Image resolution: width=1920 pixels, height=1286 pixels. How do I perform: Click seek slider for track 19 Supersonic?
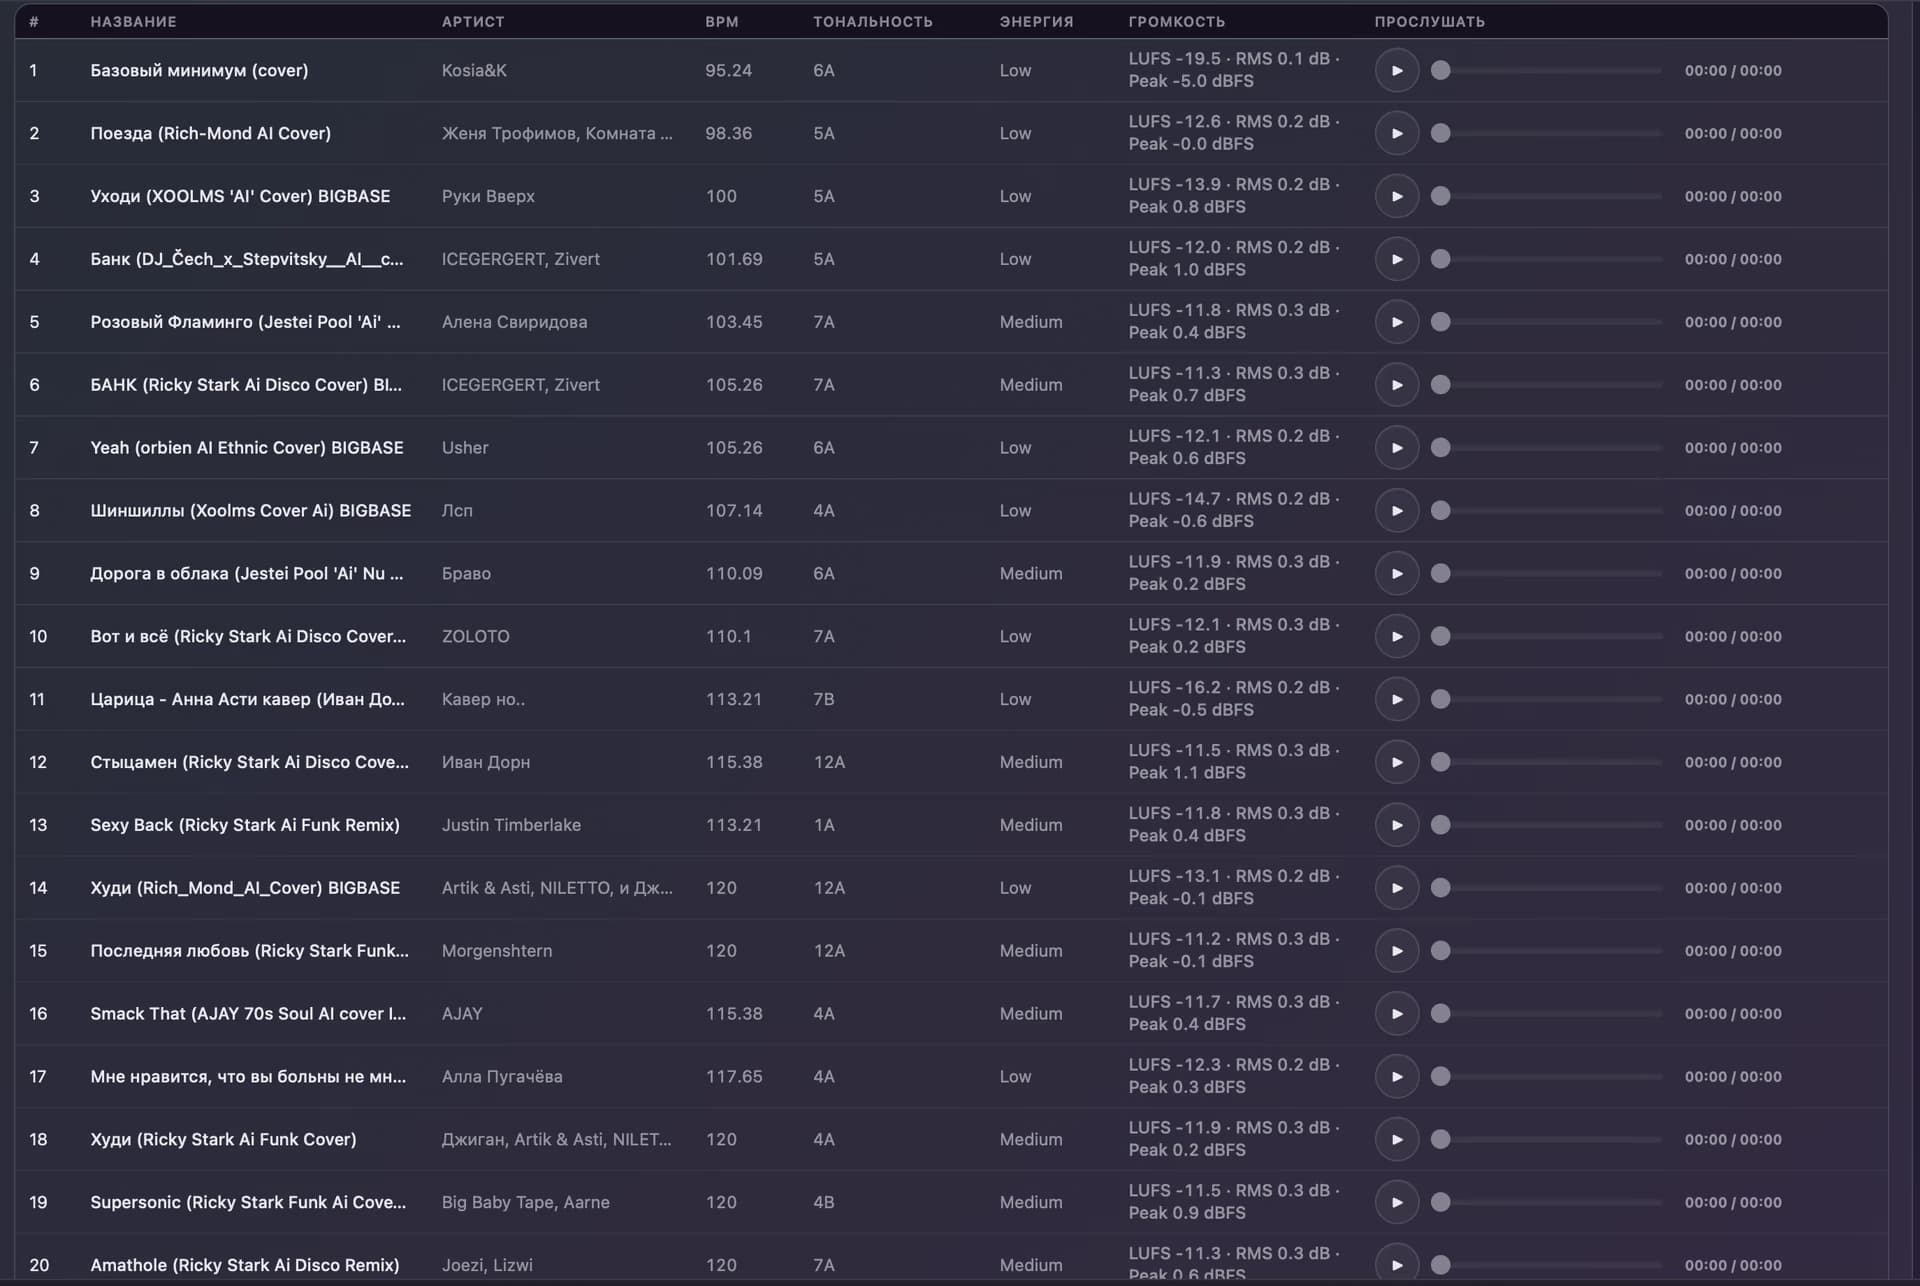[1546, 1202]
